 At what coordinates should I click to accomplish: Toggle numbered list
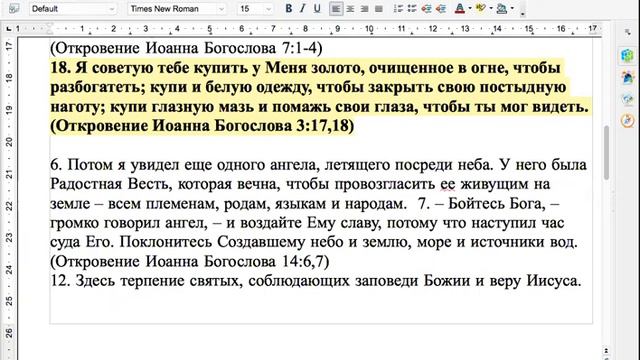tap(398, 9)
